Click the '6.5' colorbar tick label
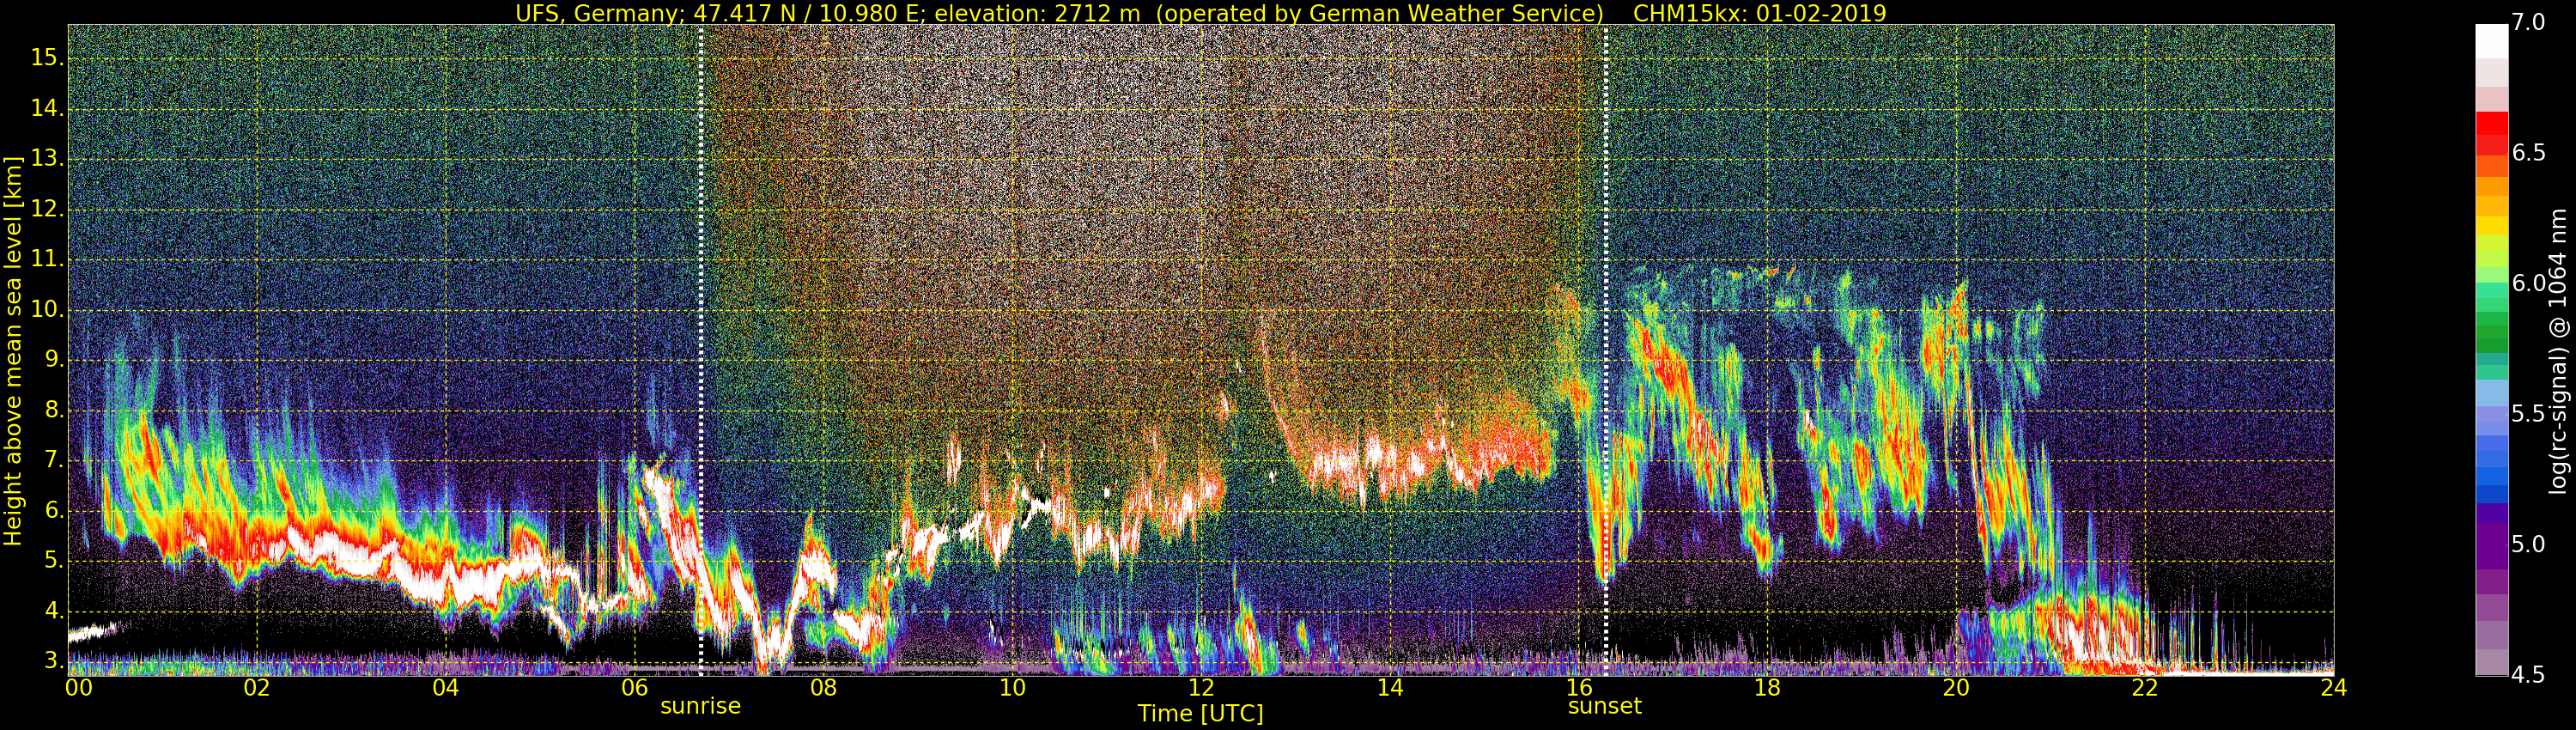 [2529, 152]
